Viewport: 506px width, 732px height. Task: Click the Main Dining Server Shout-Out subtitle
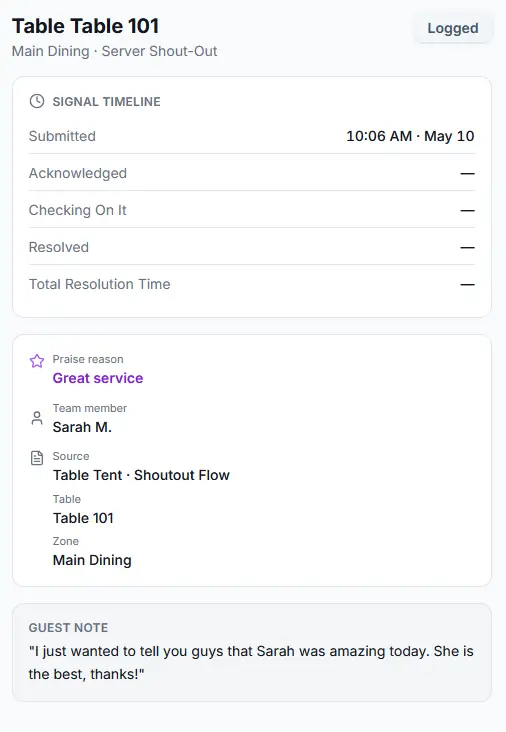tap(114, 51)
